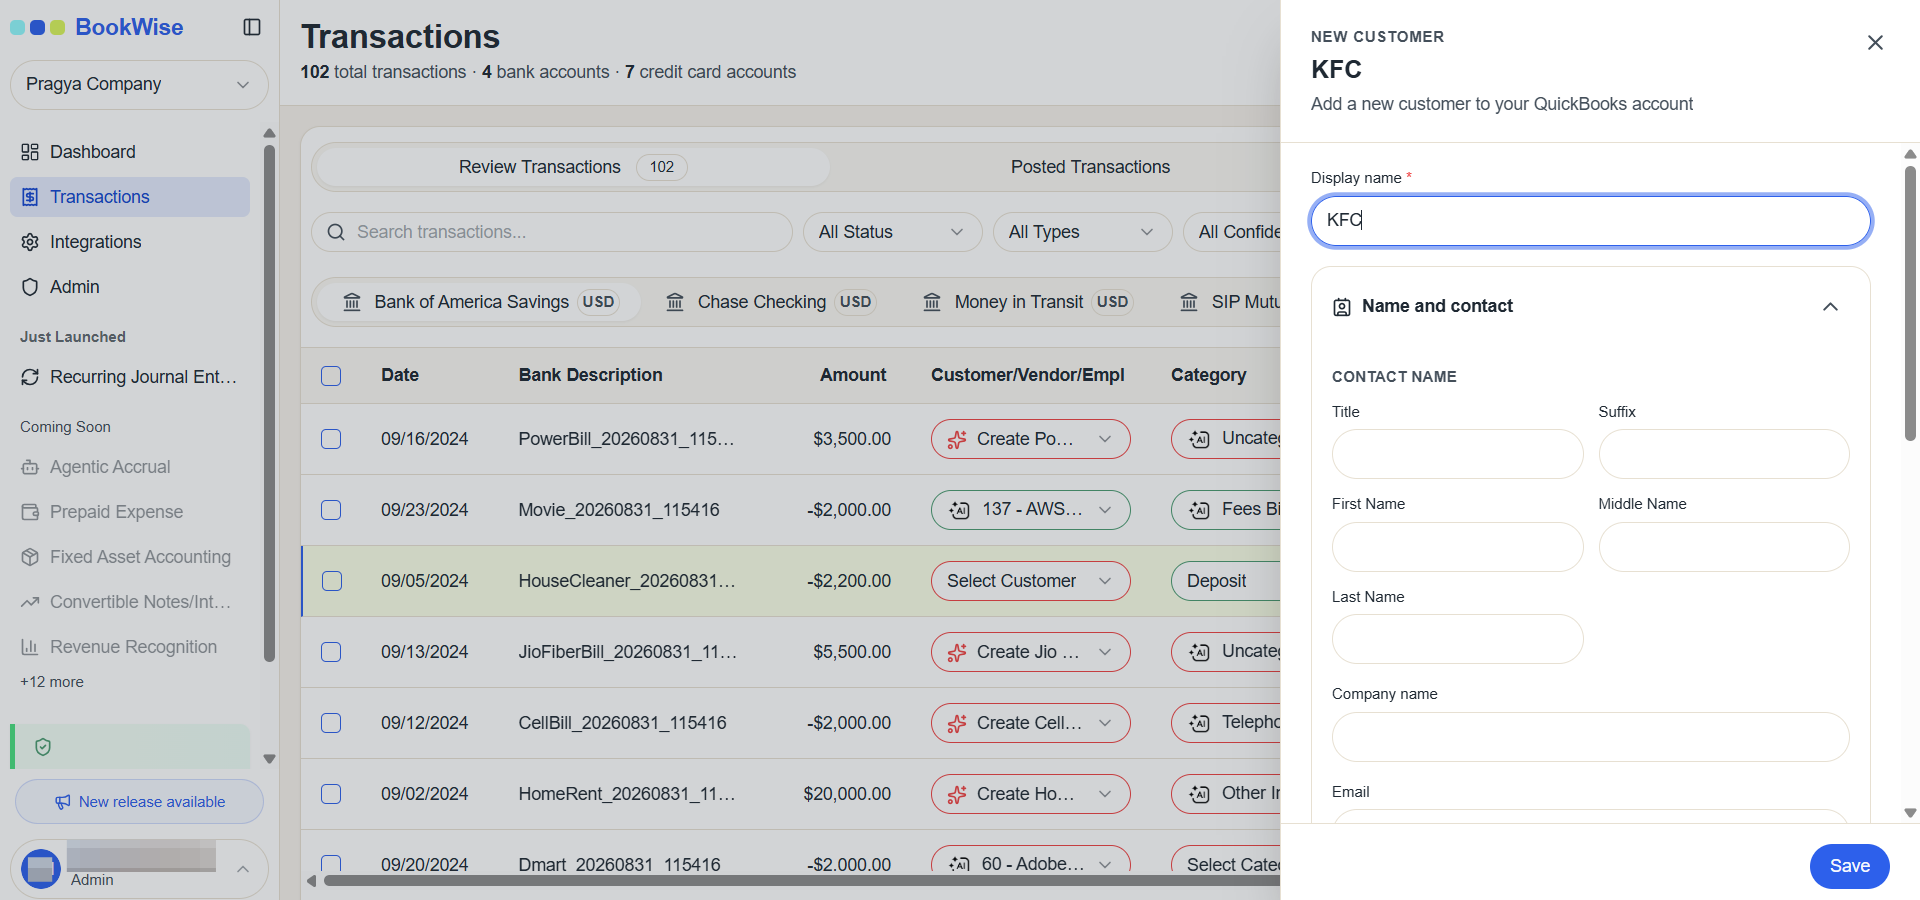Toggle the select-all transactions checkbox
This screenshot has width=1920, height=900.
pos(331,376)
